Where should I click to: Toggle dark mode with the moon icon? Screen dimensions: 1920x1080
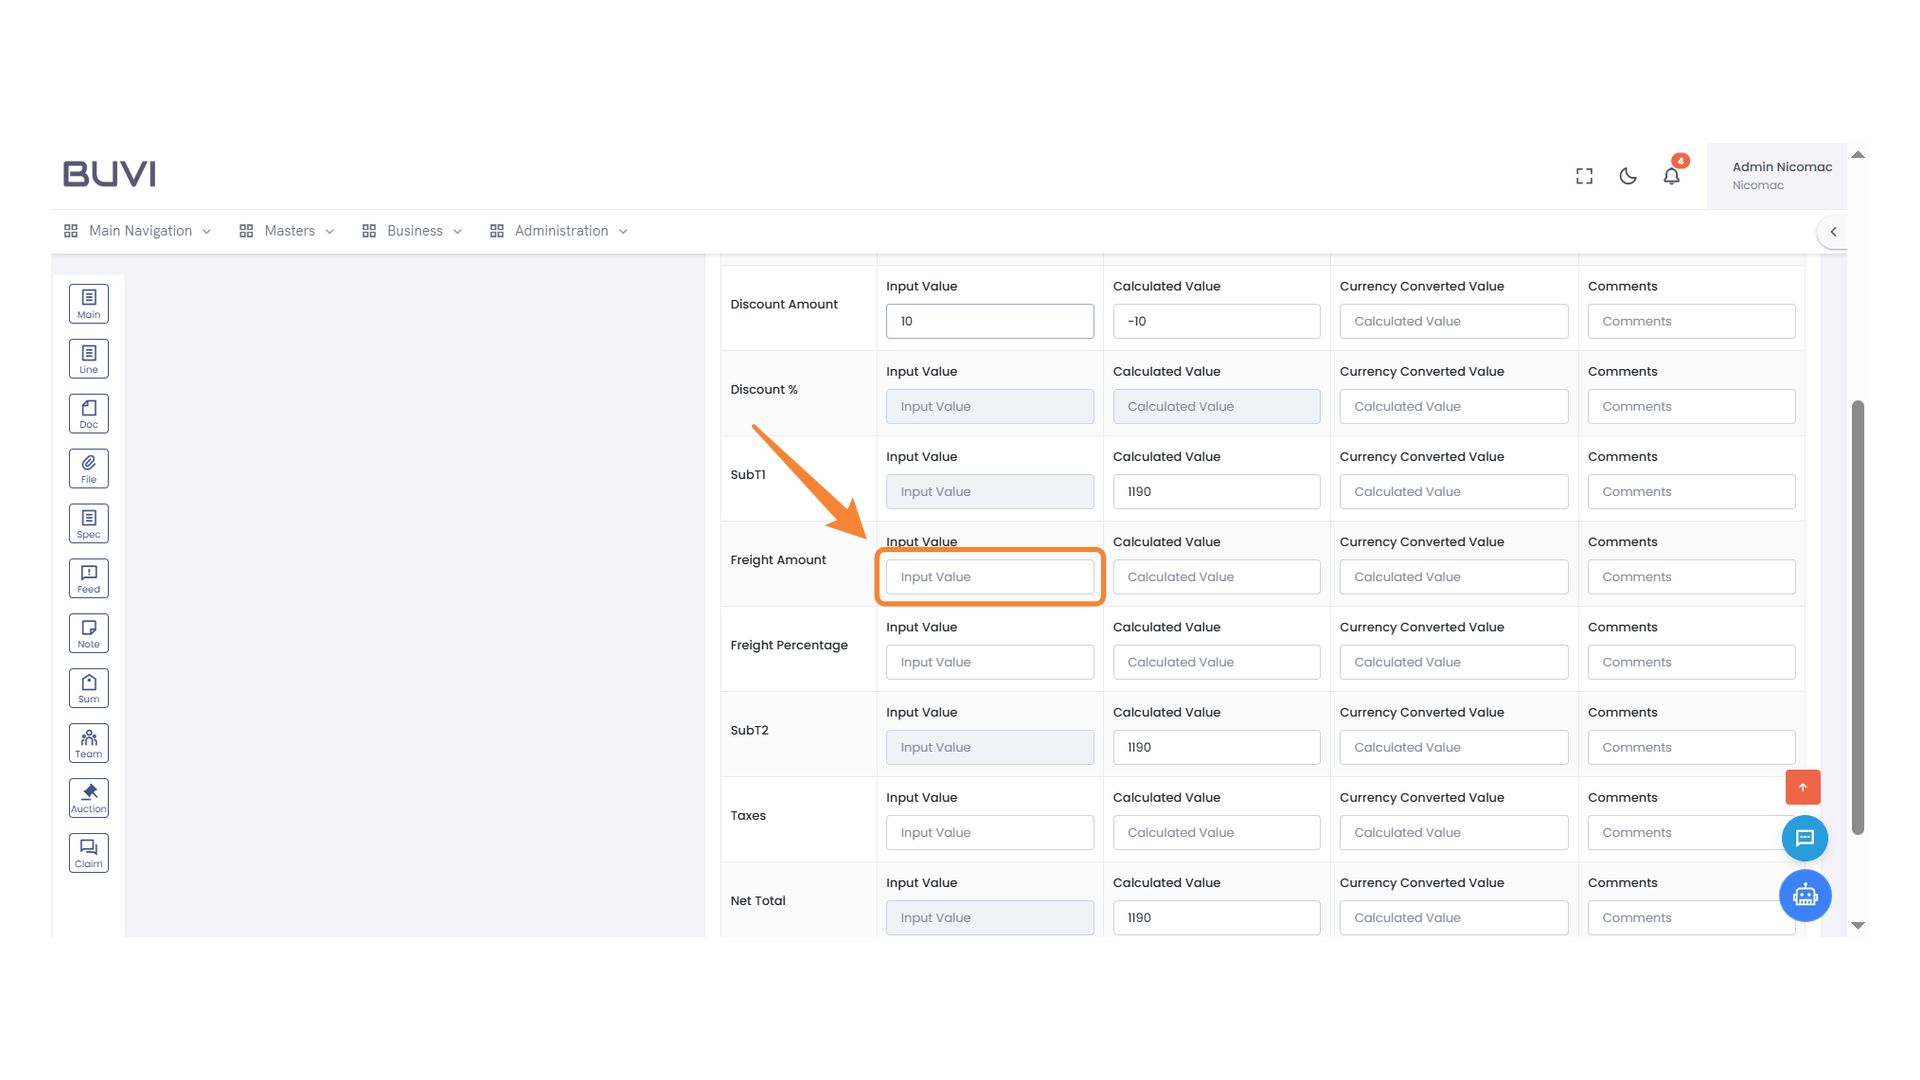point(1627,175)
